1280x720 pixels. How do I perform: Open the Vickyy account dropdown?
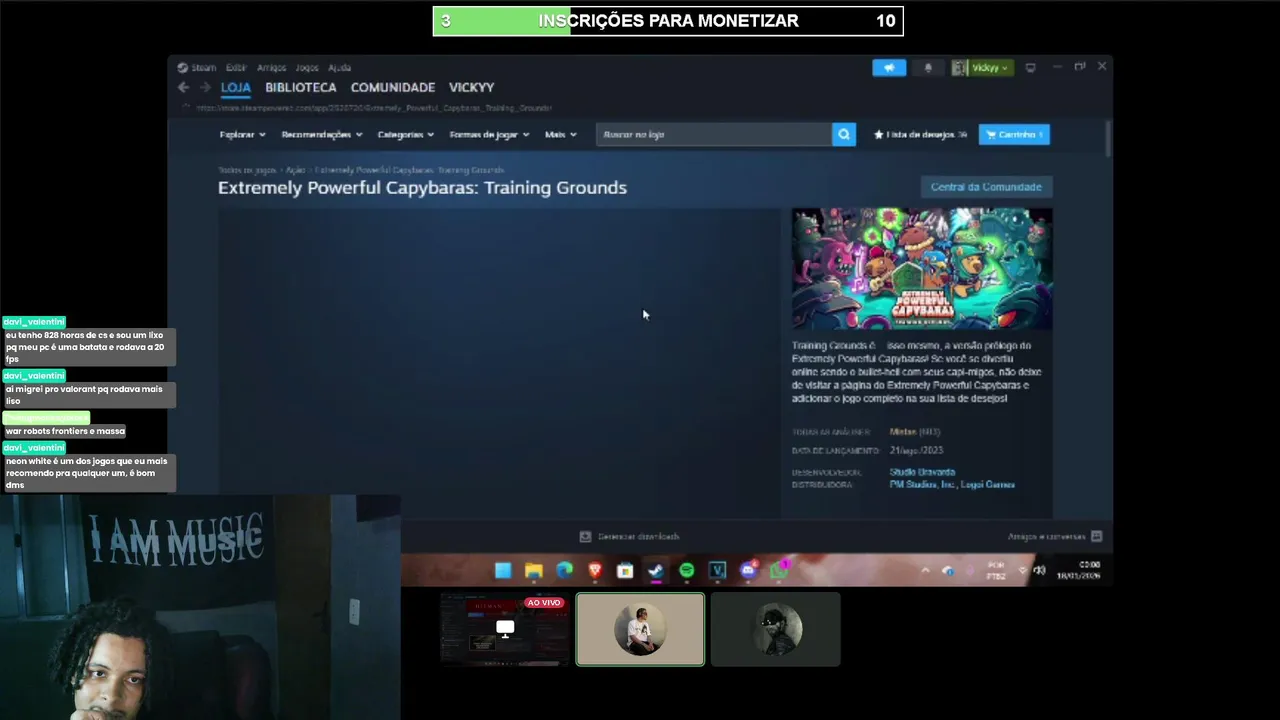[x=990, y=67]
